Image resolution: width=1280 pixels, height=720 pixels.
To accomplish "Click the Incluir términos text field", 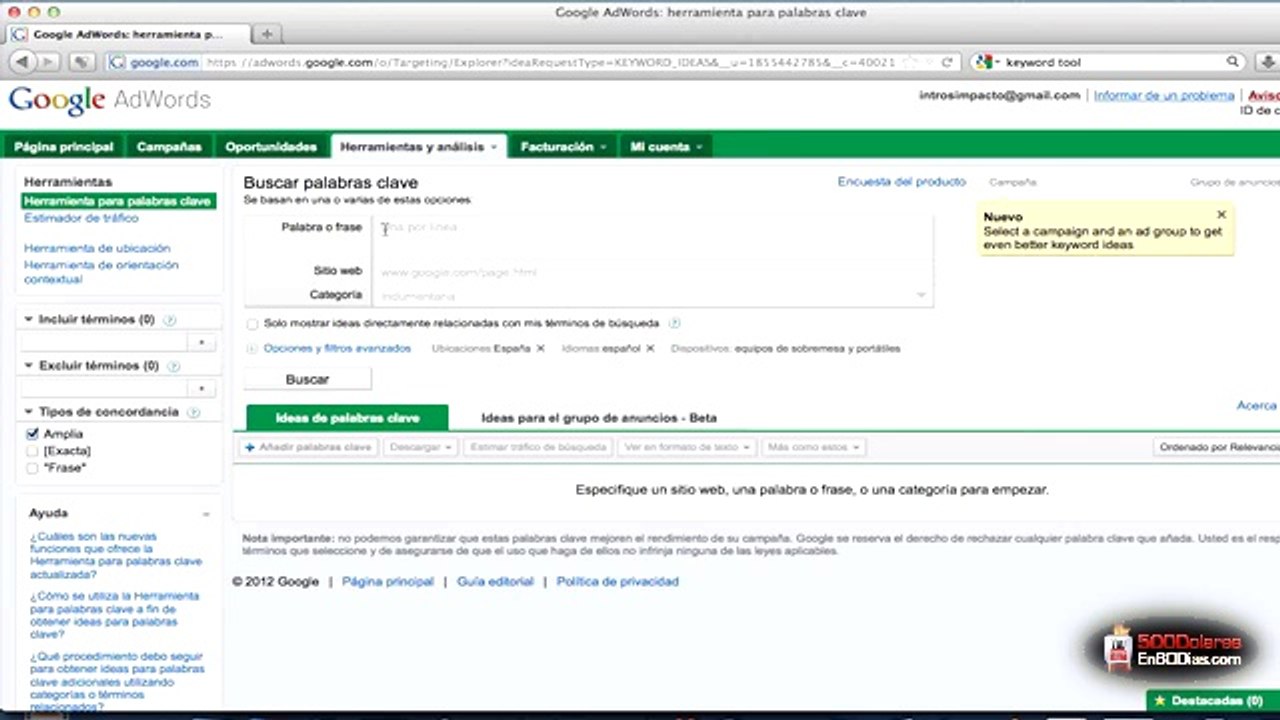I will click(104, 342).
